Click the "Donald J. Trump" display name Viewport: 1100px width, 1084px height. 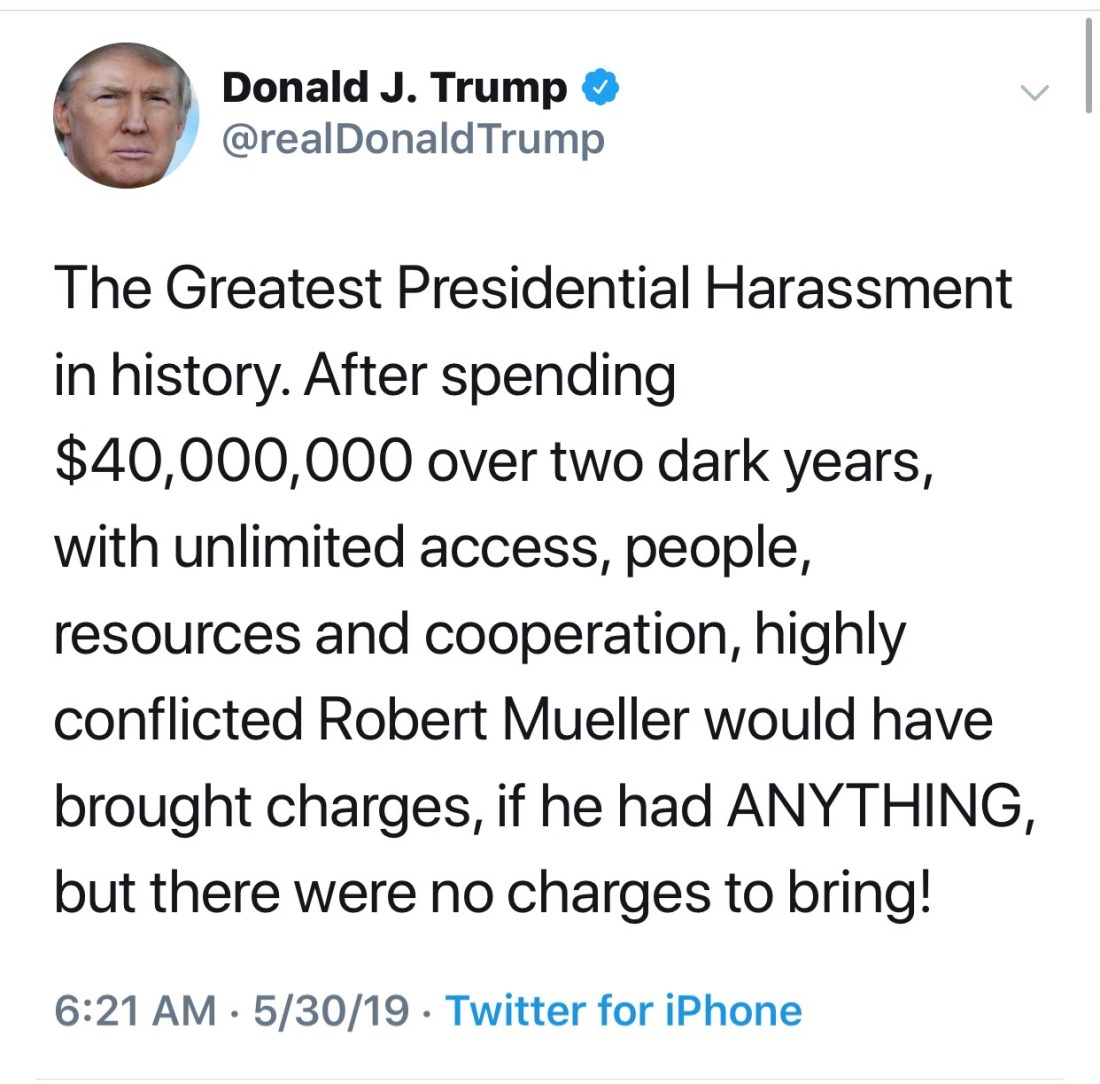pos(394,89)
